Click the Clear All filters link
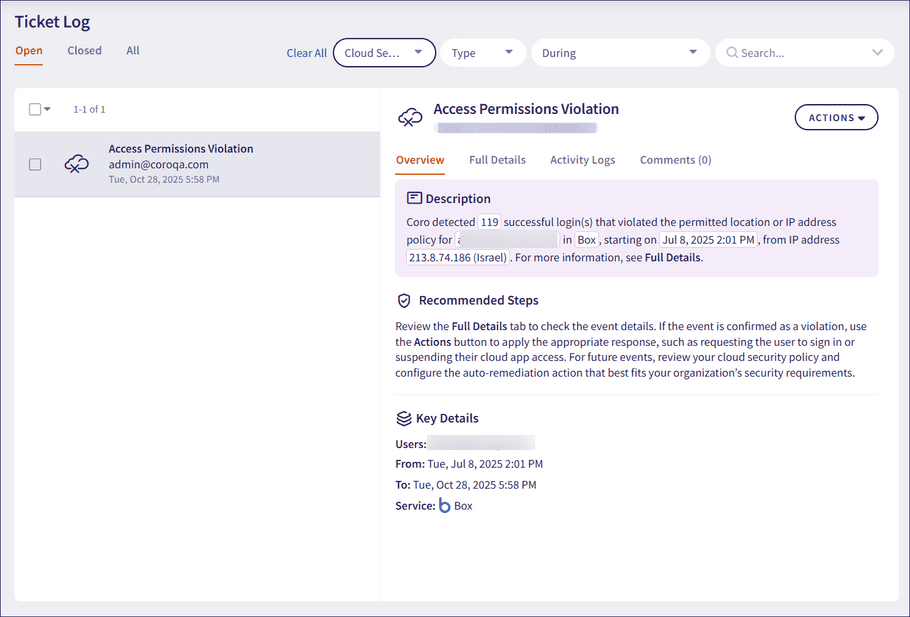 [306, 54]
